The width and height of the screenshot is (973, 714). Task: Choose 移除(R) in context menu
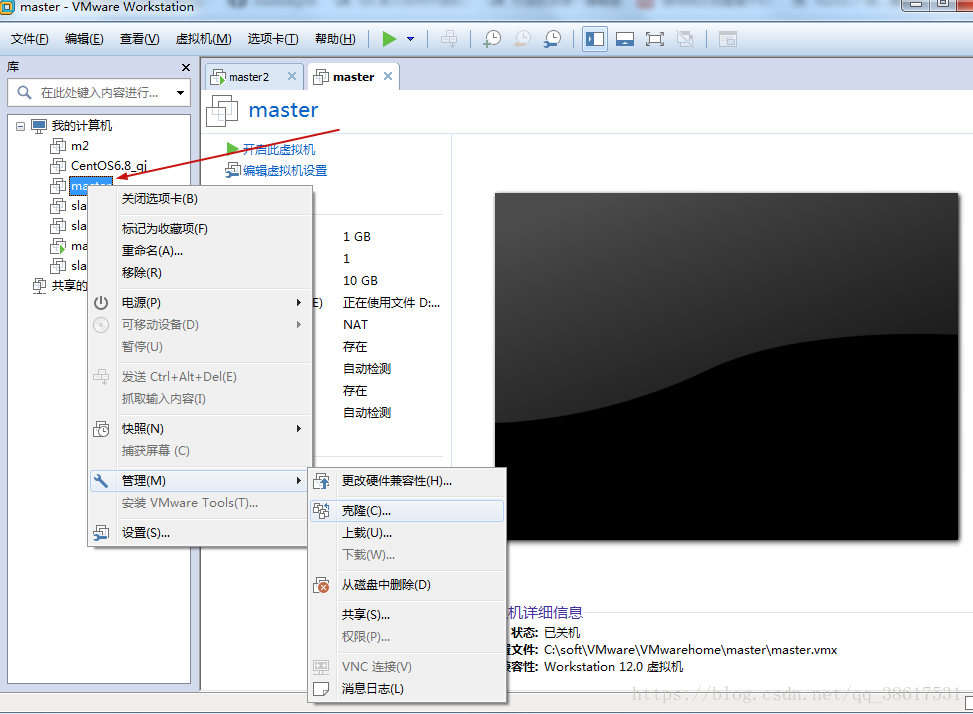pos(199,272)
